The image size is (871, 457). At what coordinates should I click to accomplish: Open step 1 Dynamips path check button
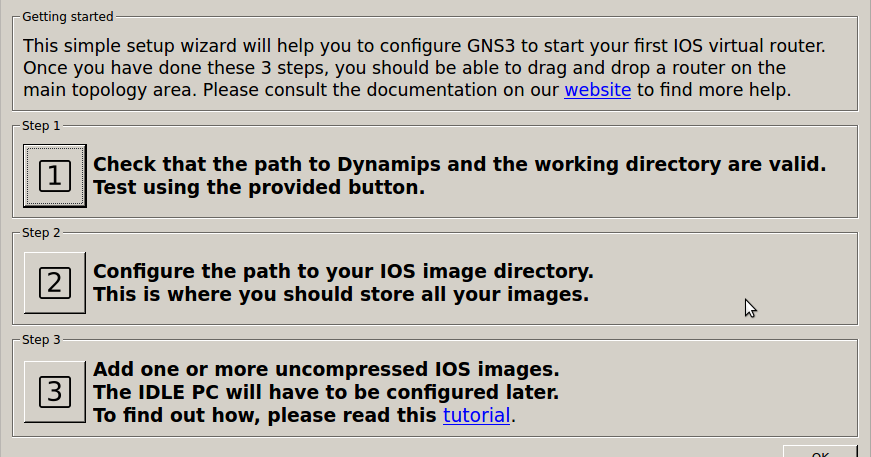tap(54, 176)
